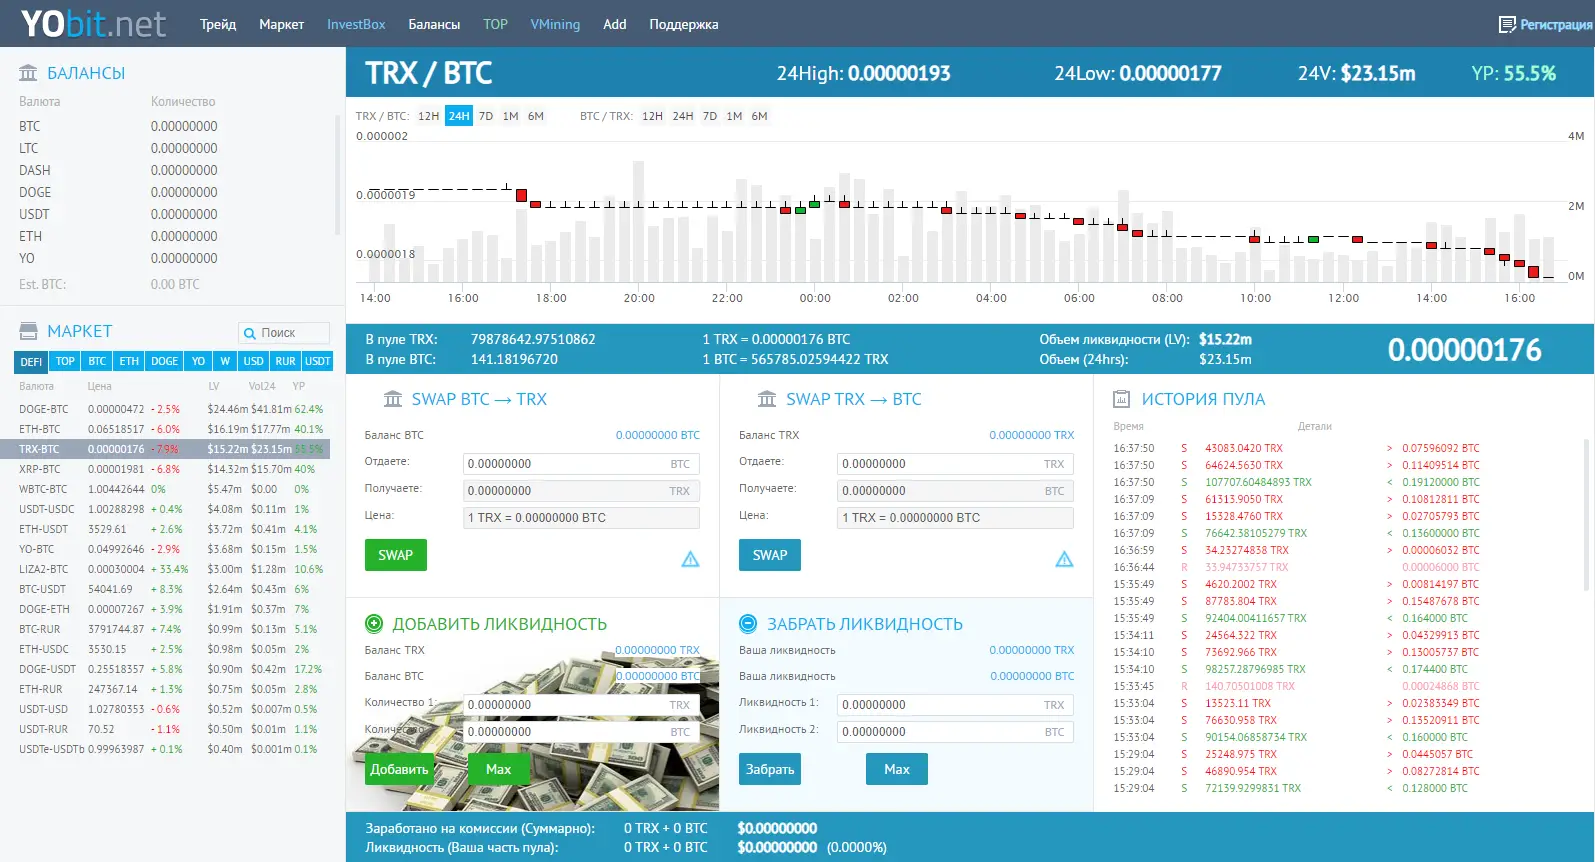Click the pool history chart icon
Image resolution: width=1595 pixels, height=862 pixels.
click(1122, 399)
